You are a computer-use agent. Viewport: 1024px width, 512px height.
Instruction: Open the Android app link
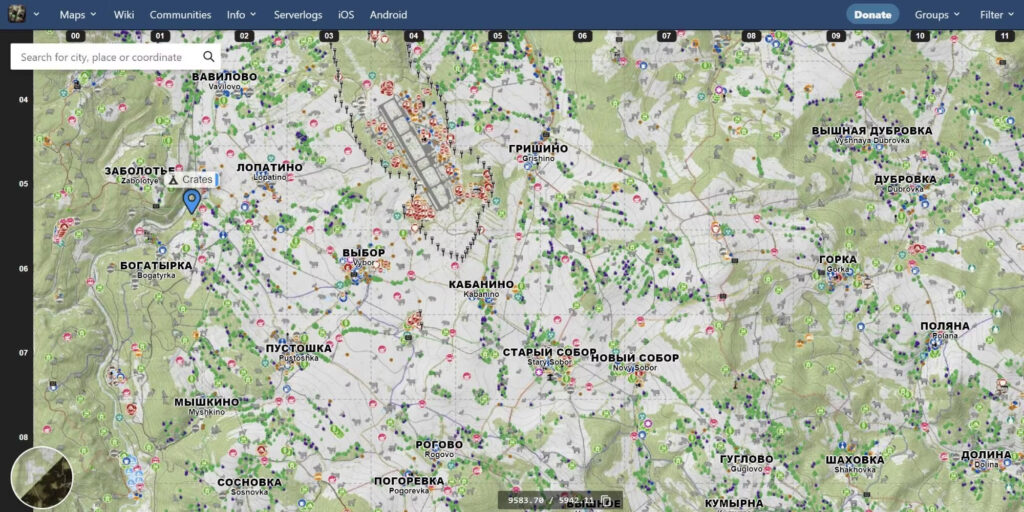click(388, 15)
